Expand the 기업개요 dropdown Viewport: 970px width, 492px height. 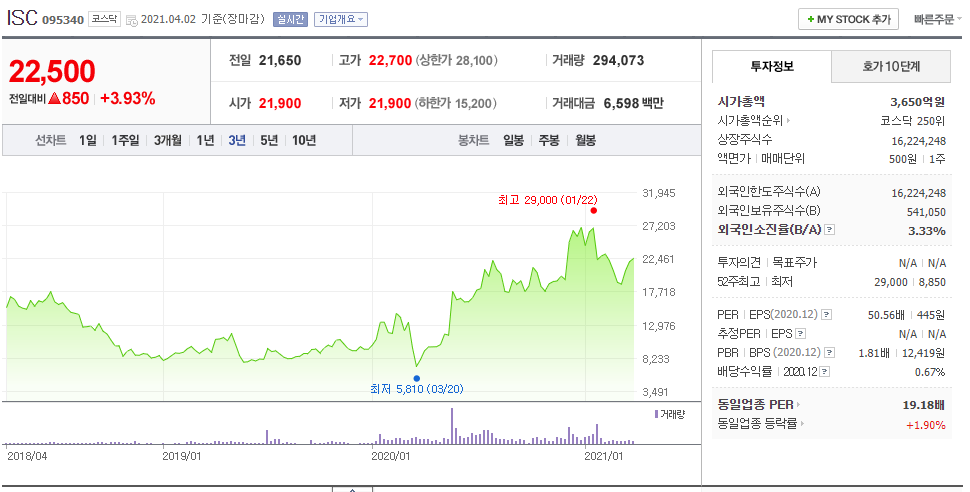pos(341,19)
